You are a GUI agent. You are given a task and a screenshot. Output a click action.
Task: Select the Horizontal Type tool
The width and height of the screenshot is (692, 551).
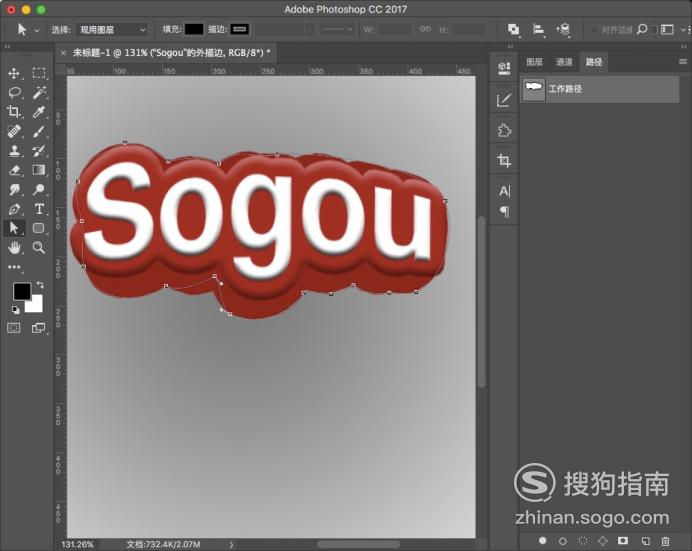coord(39,209)
